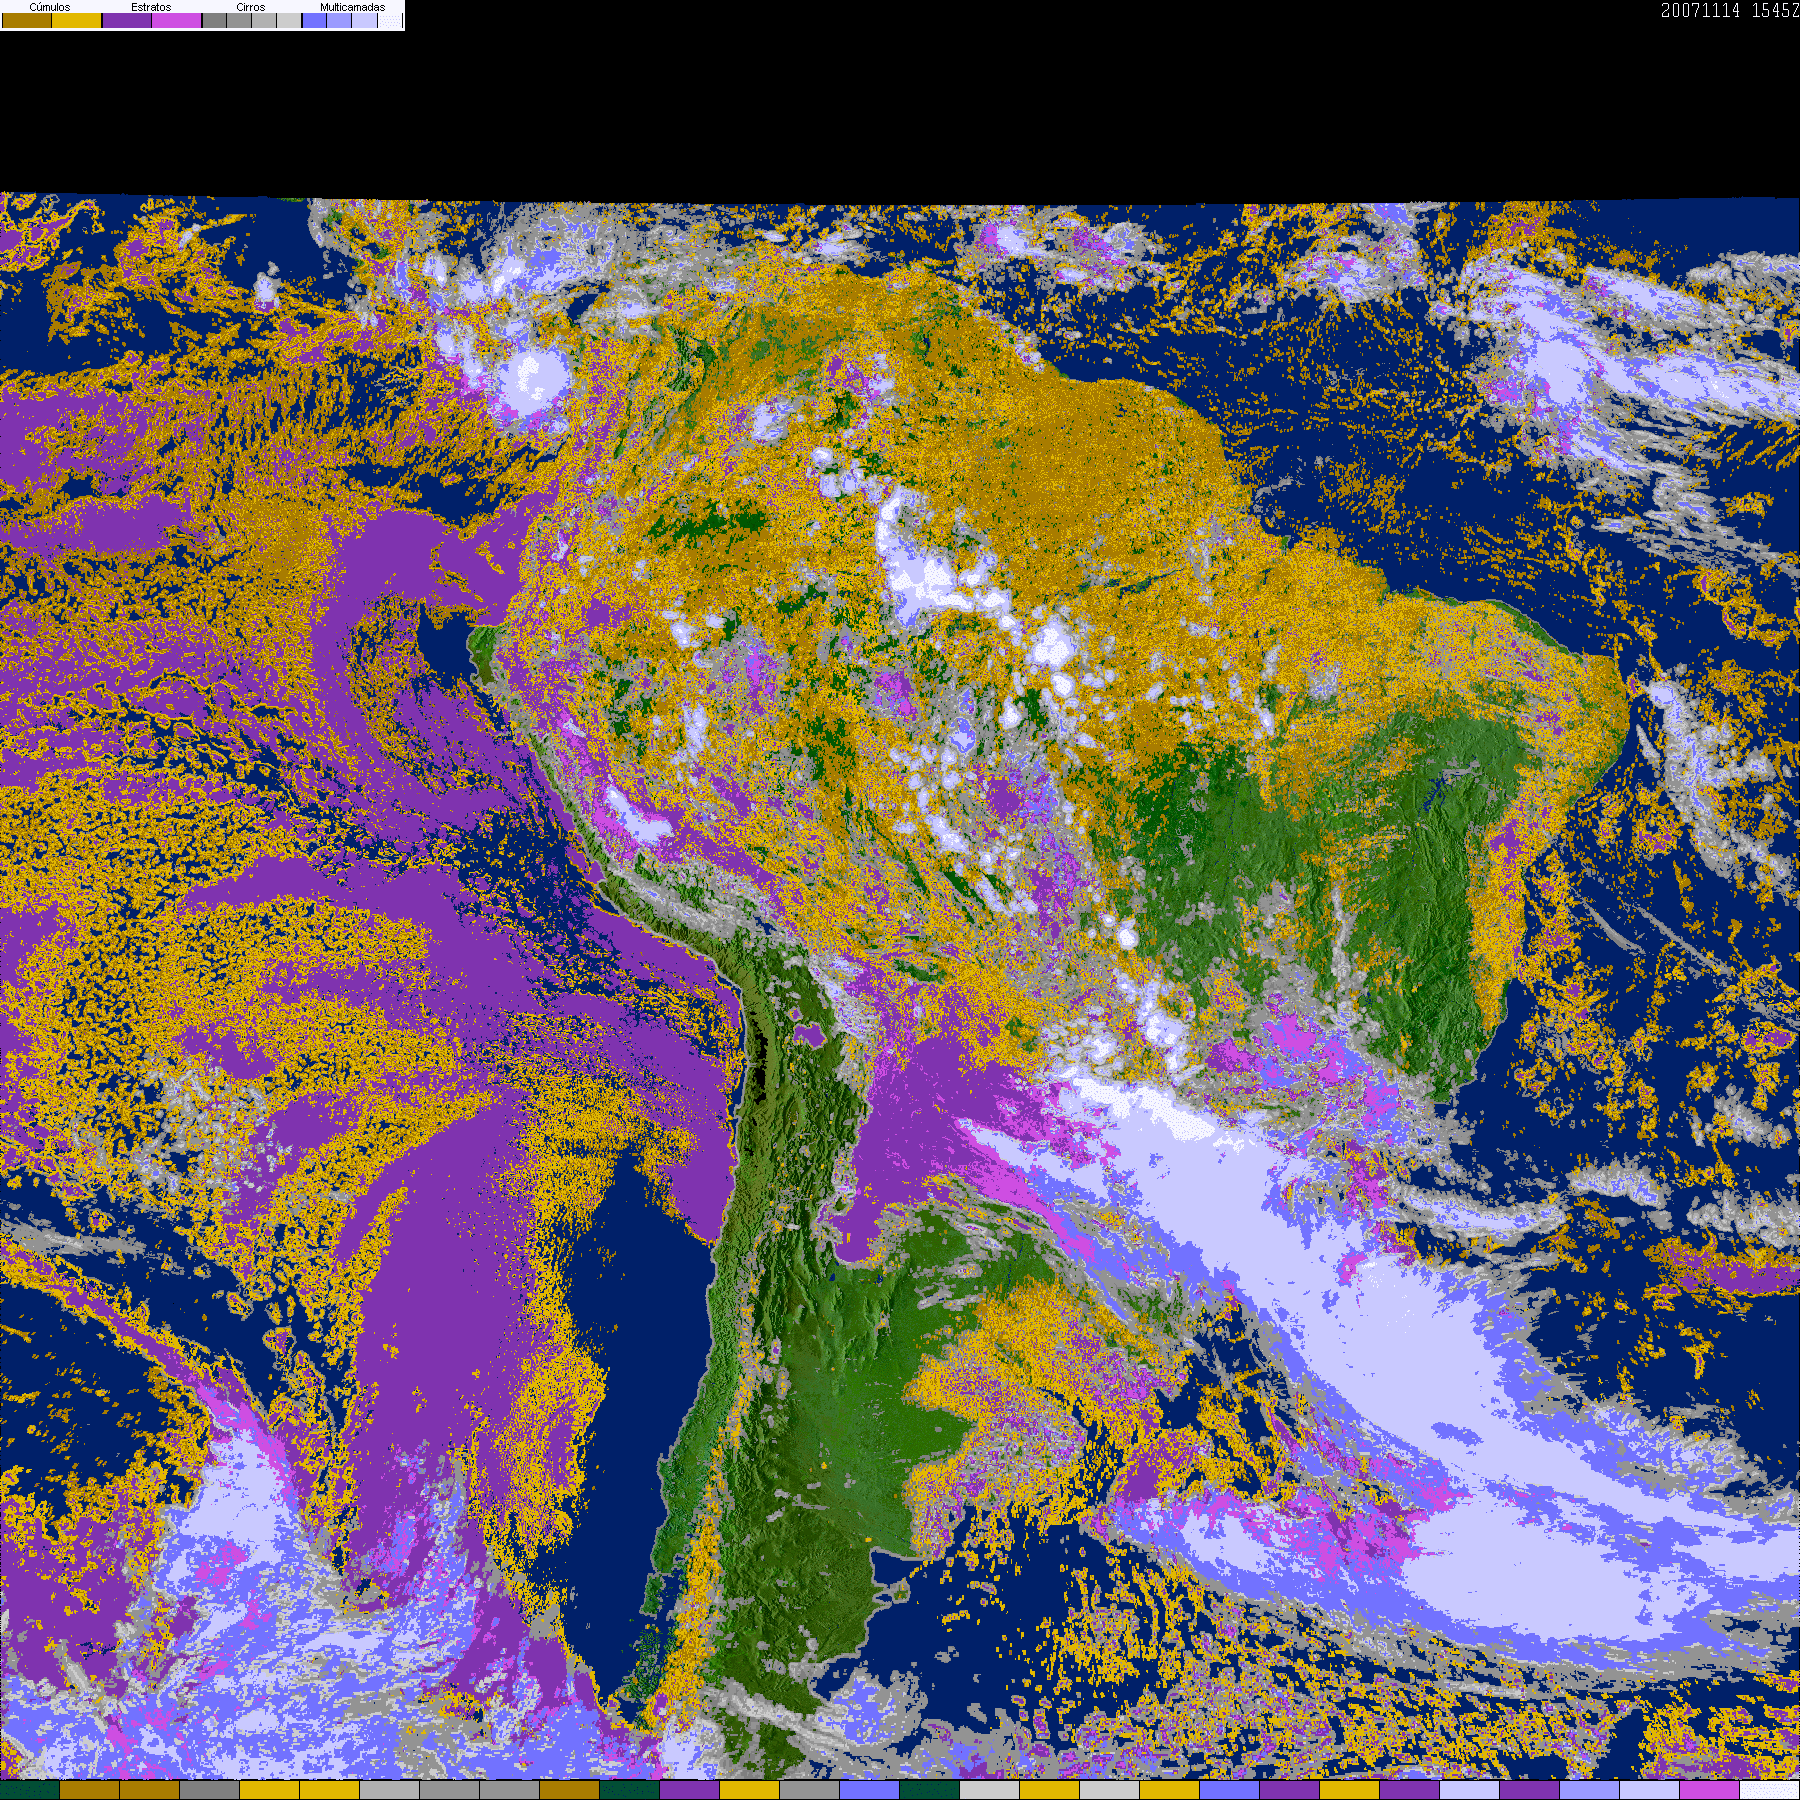This screenshot has height=1800, width=1800.
Task: Select the darkest gray Cirros legend swatch
Action: [214, 21]
